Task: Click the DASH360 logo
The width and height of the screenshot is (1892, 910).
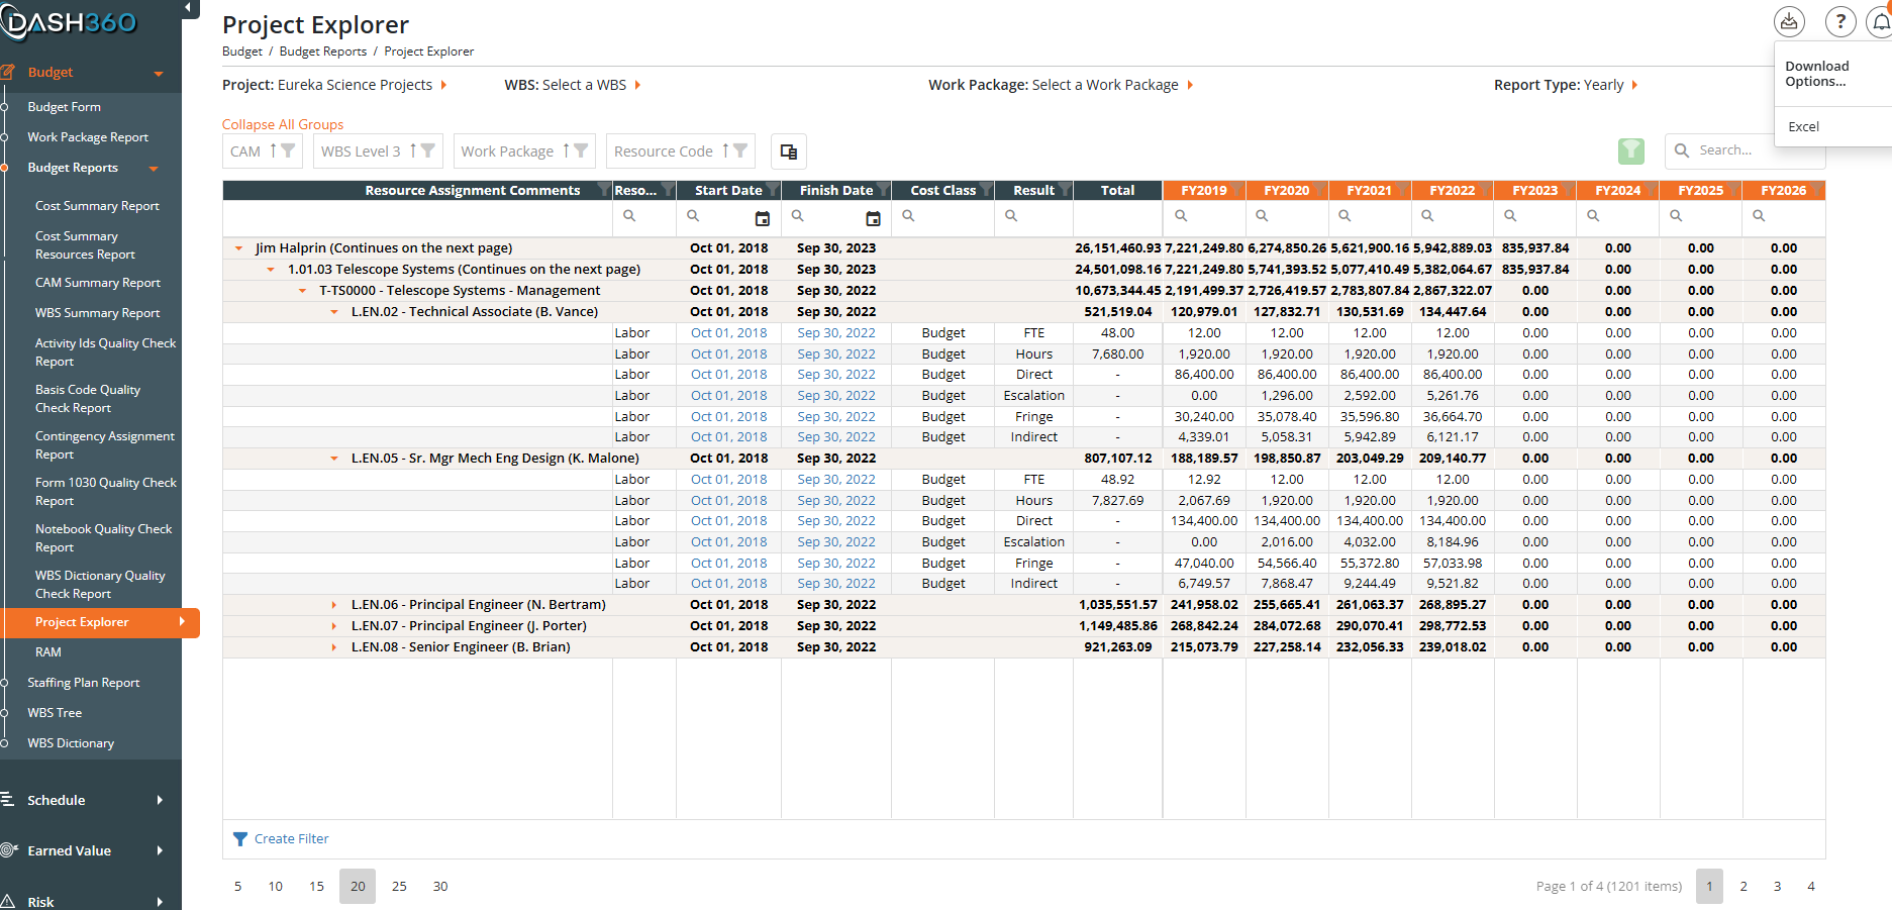Action: (x=69, y=22)
